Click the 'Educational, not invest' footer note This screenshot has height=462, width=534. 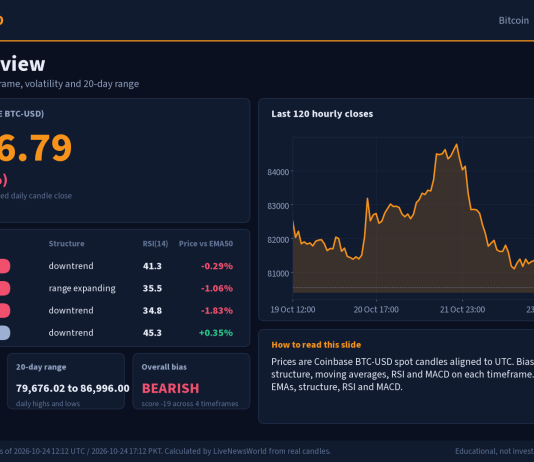(494, 451)
